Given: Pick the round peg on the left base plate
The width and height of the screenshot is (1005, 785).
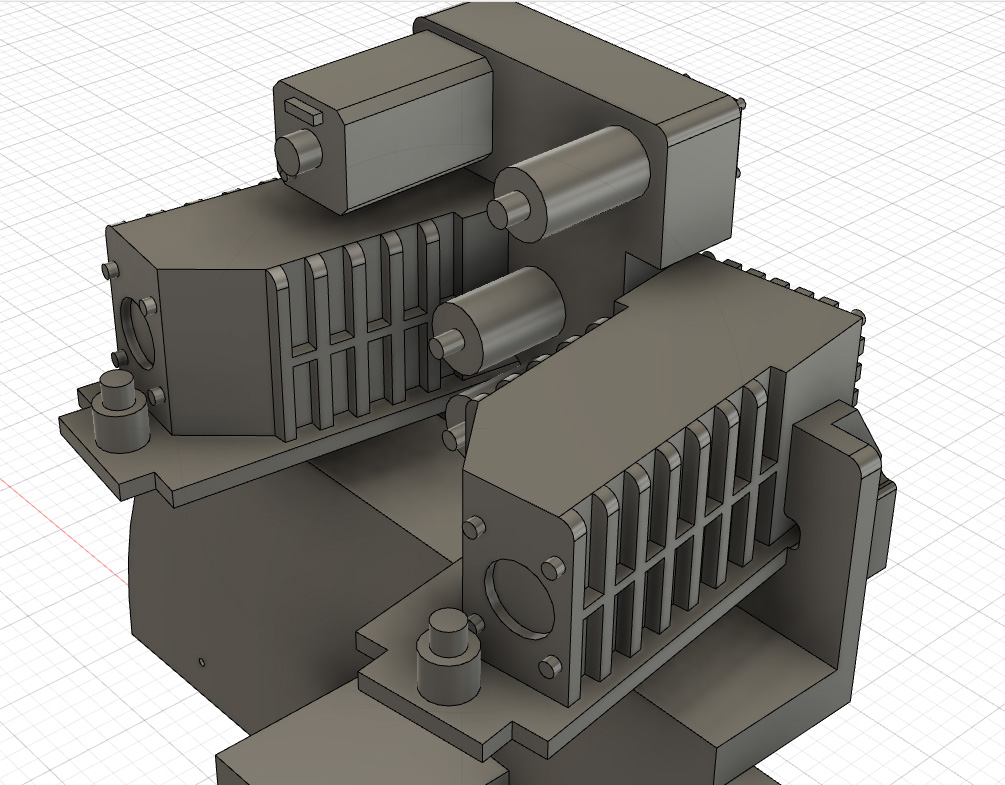Looking at the screenshot, I should (x=122, y=410).
